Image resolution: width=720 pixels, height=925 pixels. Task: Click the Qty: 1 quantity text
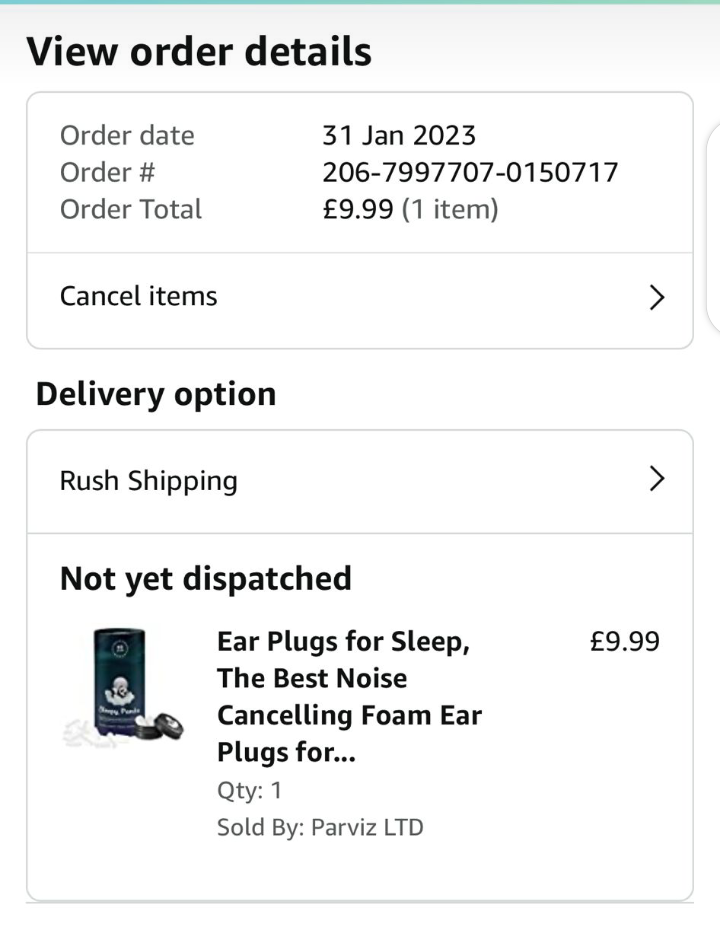pos(249,790)
